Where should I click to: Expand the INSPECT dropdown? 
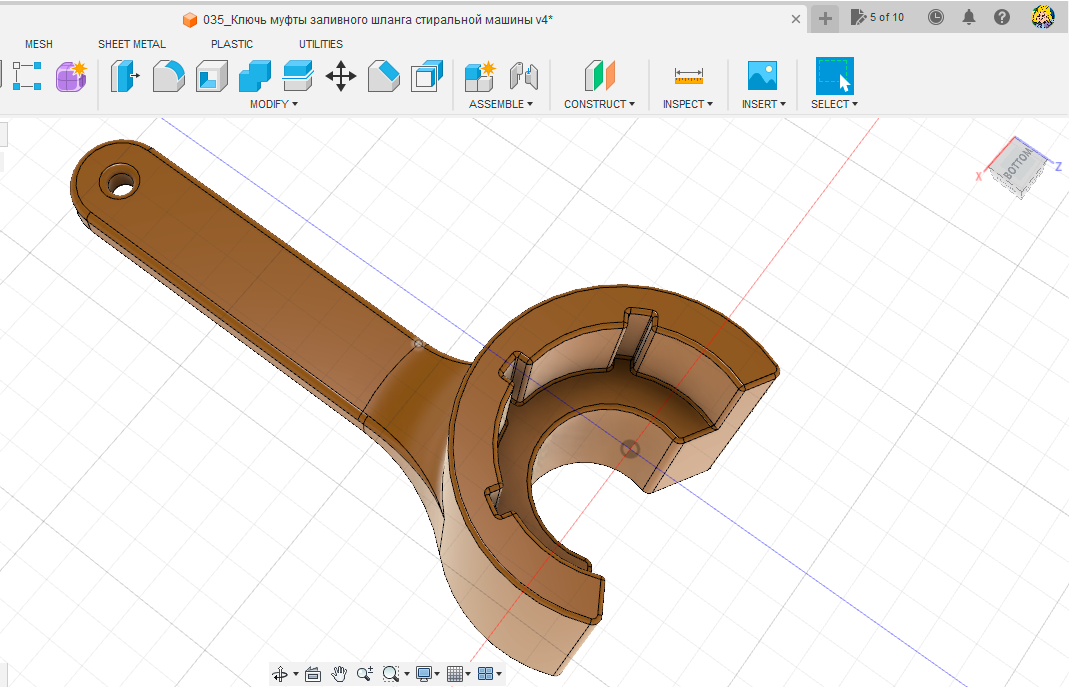point(688,104)
